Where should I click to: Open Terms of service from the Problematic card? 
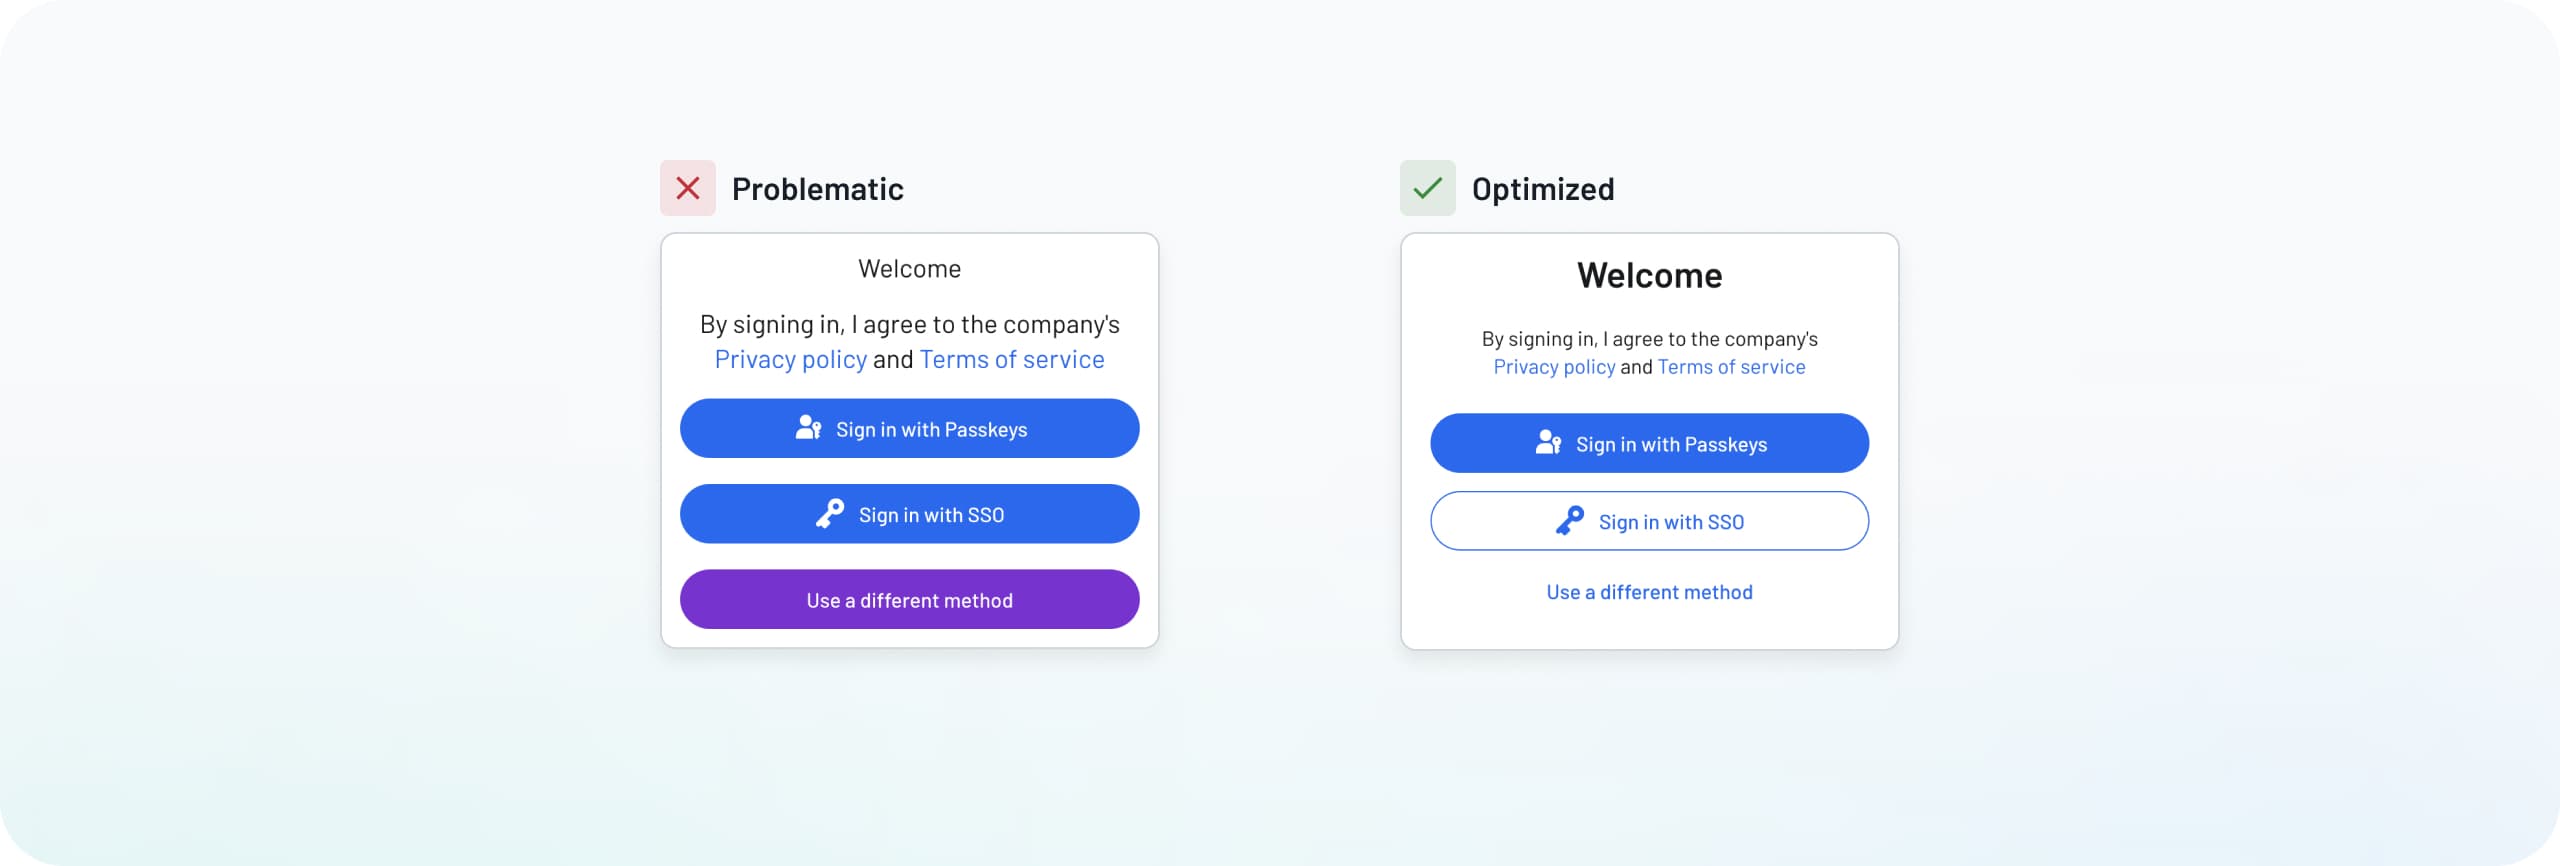click(1012, 358)
